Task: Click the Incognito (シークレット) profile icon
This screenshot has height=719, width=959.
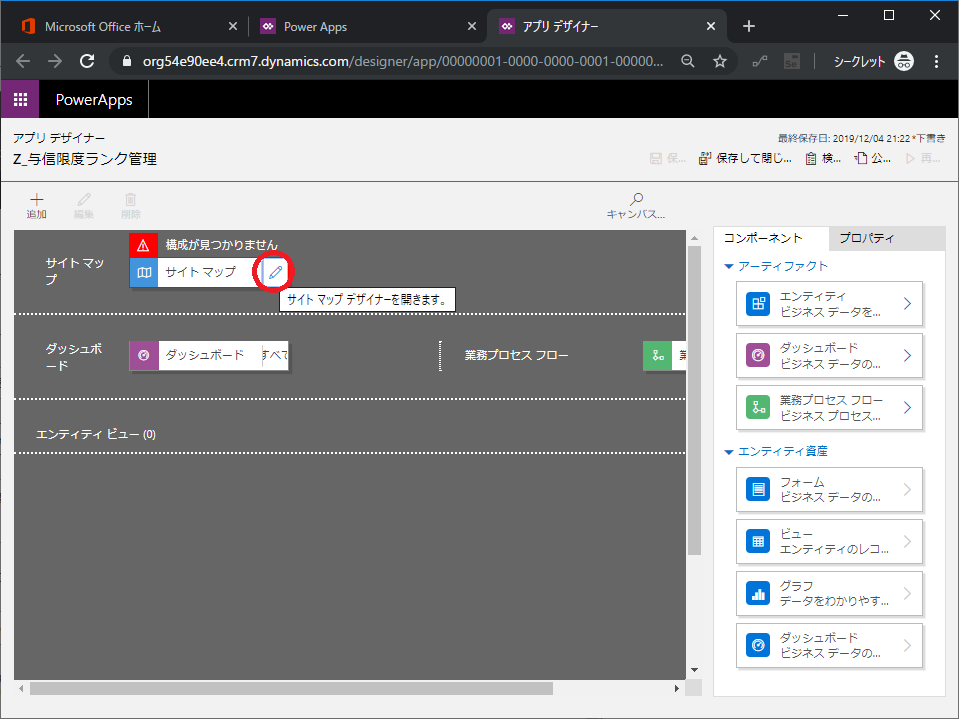Action: (904, 61)
